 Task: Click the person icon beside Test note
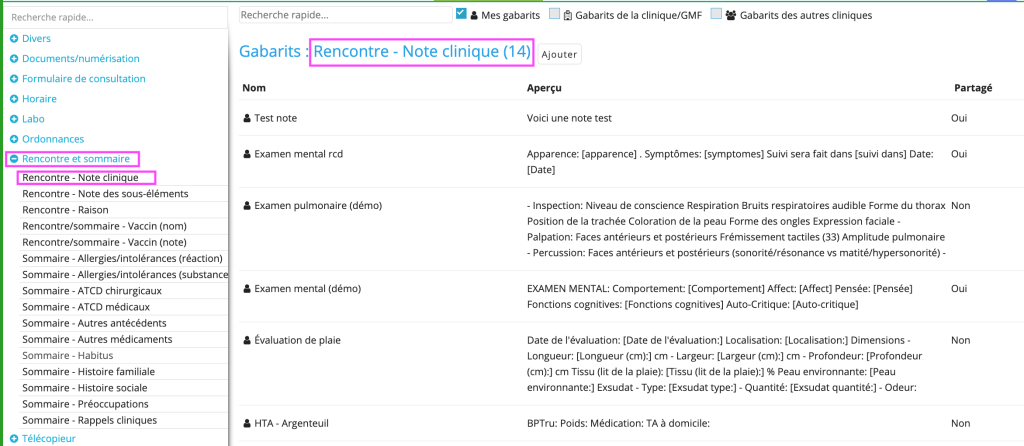pos(247,118)
